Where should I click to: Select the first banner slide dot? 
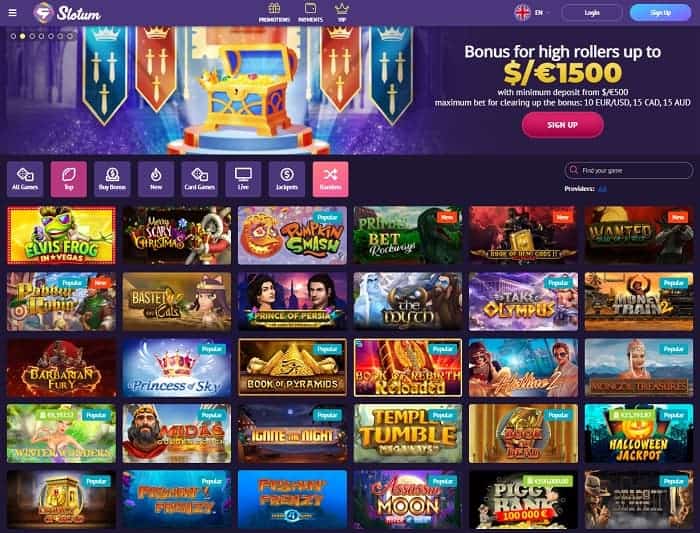click(x=13, y=36)
